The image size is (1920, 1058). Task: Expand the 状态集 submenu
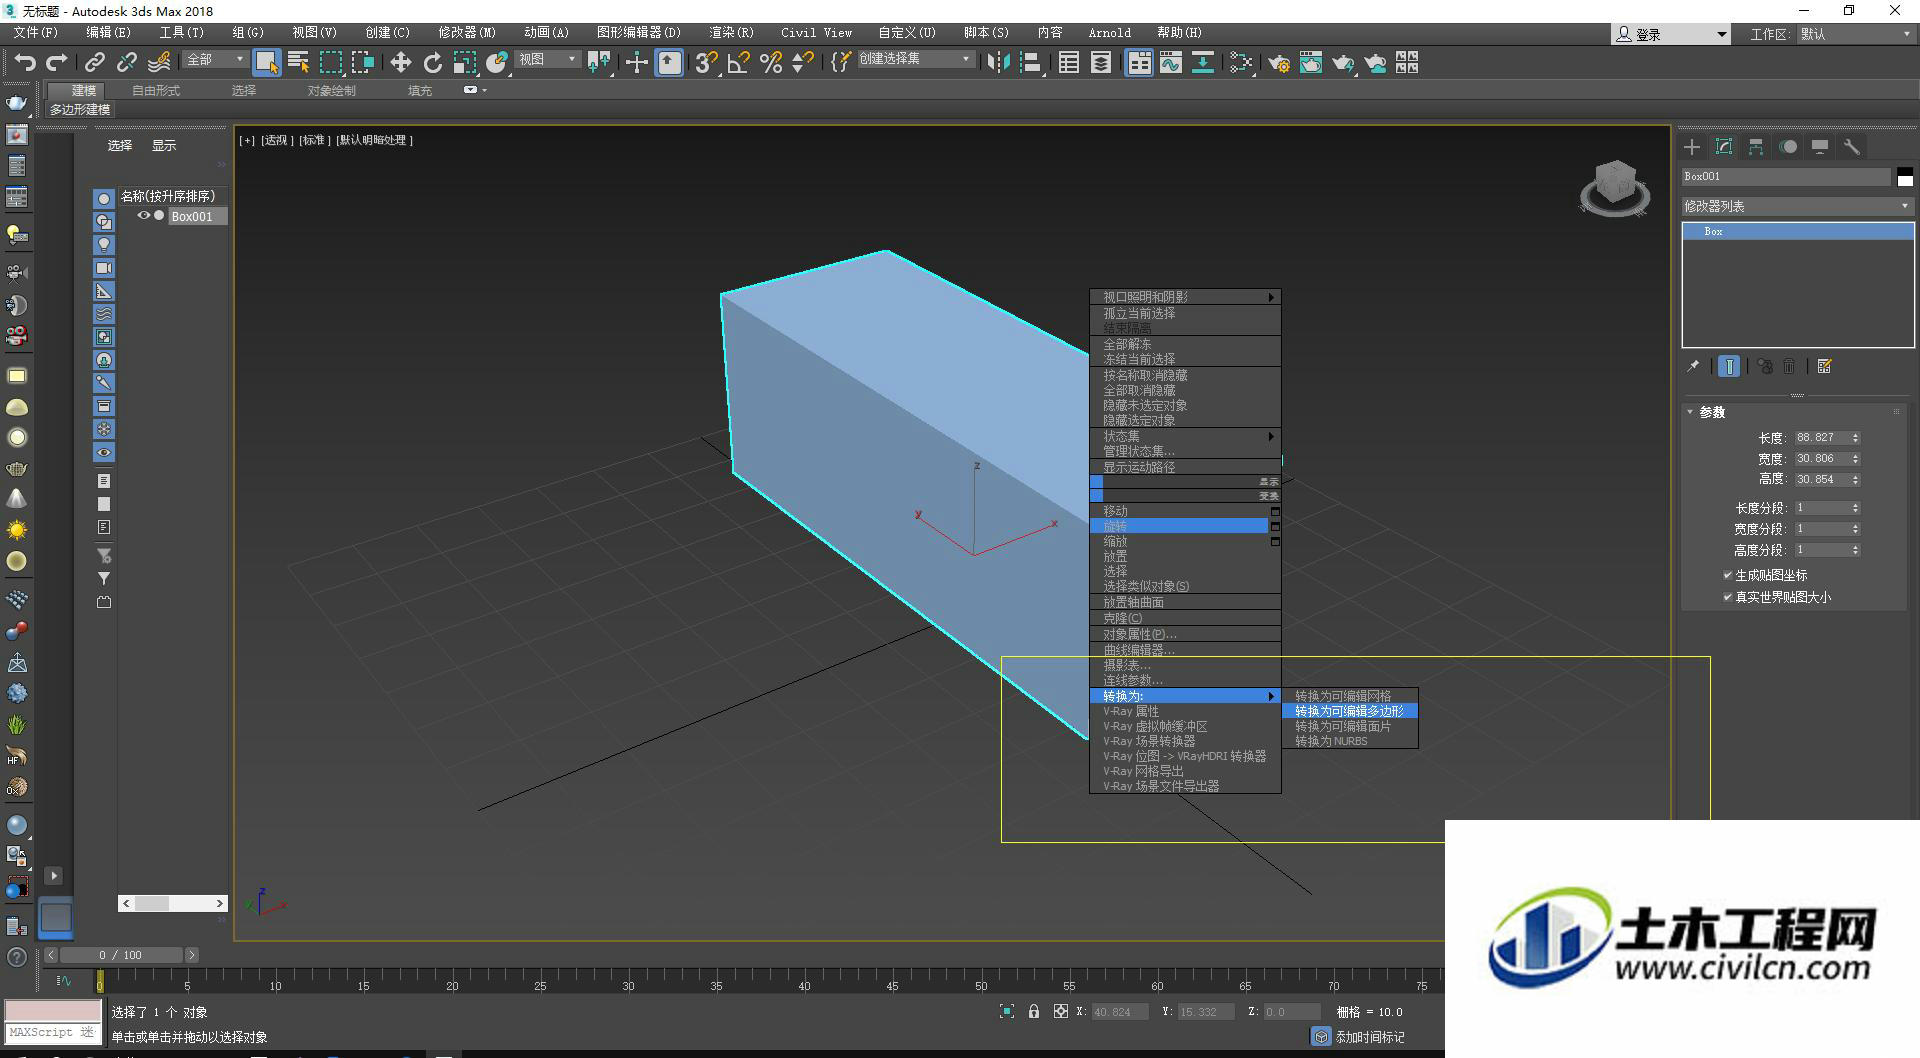(x=1185, y=437)
